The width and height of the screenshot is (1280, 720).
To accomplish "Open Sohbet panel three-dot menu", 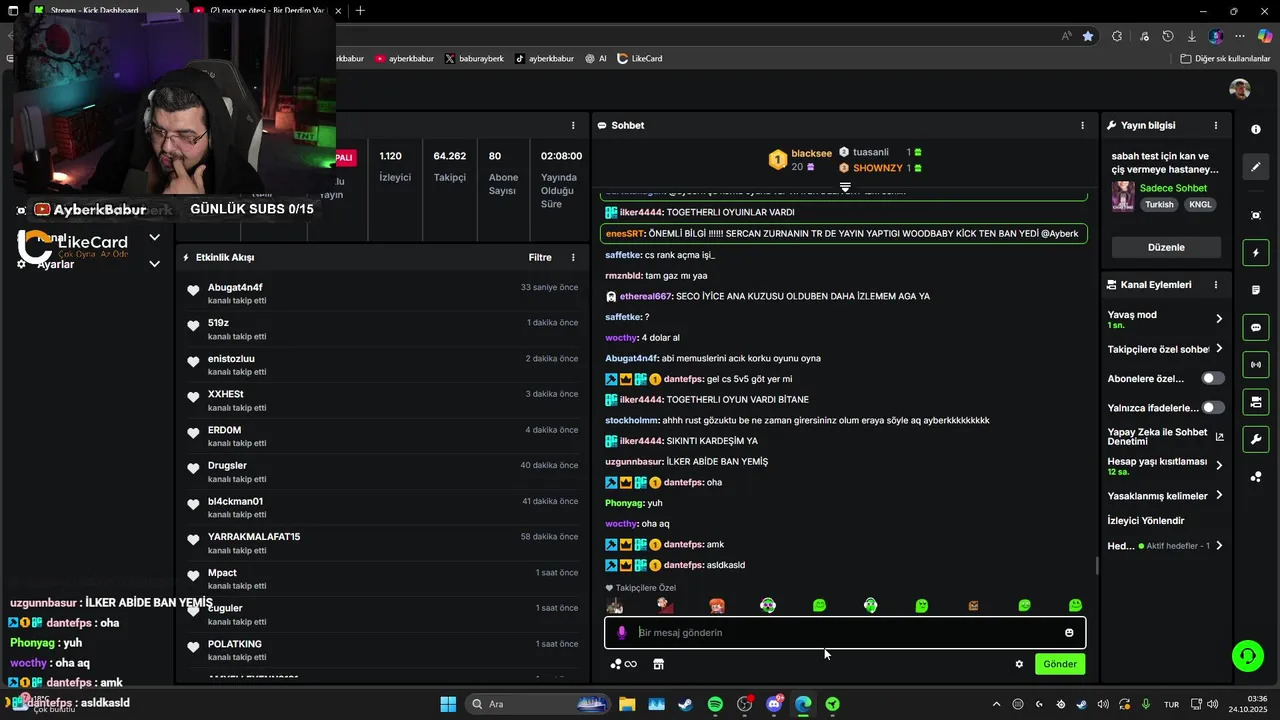I will tap(1082, 125).
